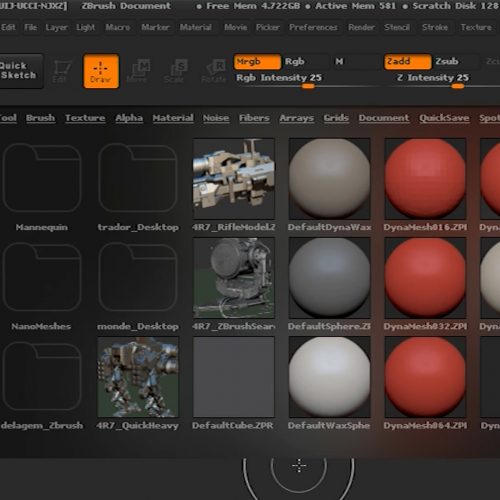This screenshot has height=500, width=500.
Task: Open the Preferences menu
Action: (x=313, y=27)
